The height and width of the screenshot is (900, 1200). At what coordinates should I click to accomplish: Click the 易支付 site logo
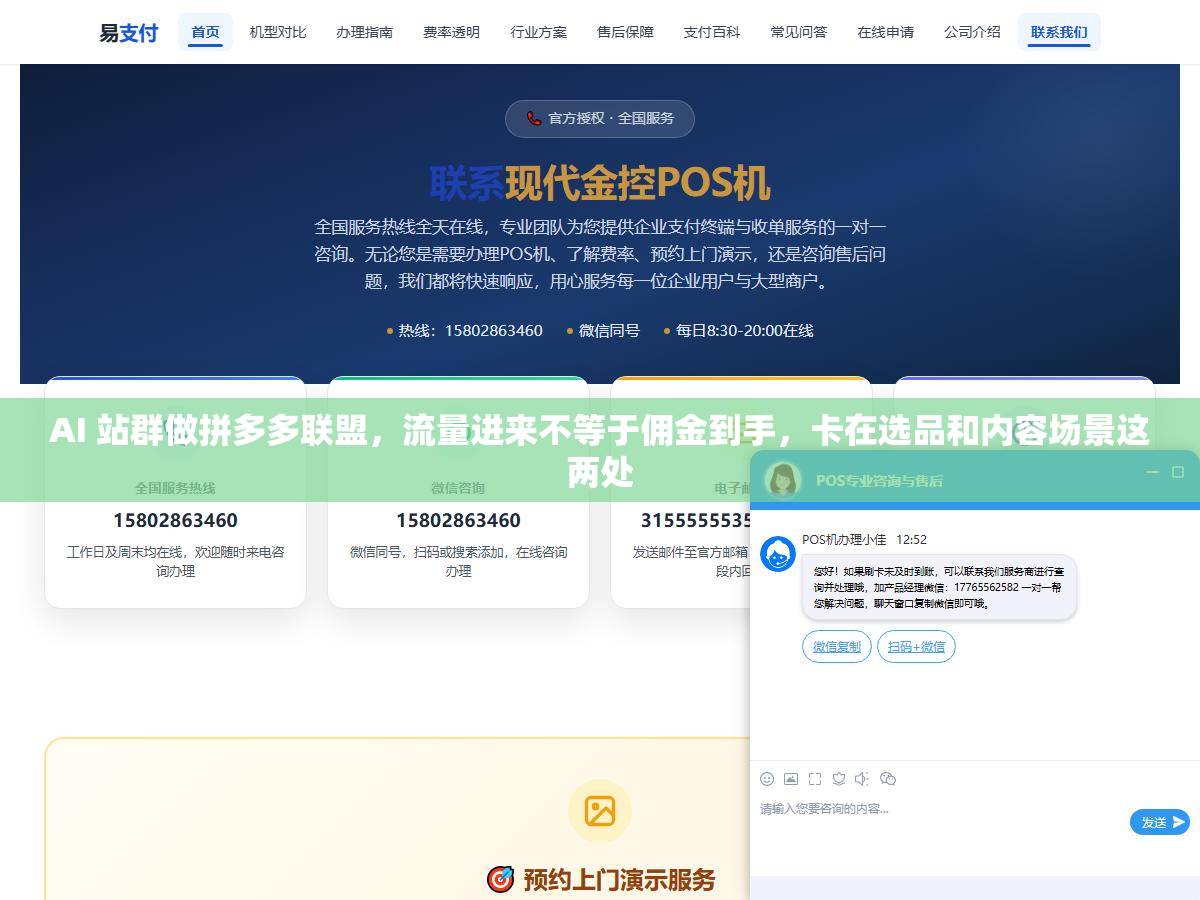[x=129, y=32]
